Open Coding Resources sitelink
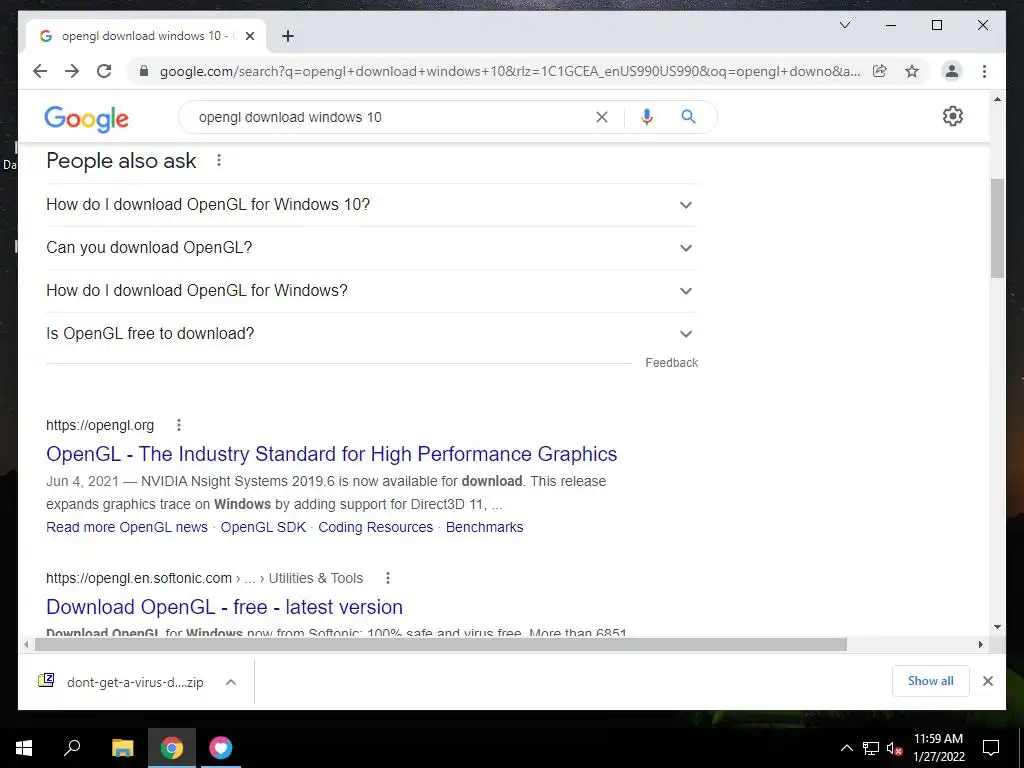The height and width of the screenshot is (768, 1024). (x=376, y=527)
